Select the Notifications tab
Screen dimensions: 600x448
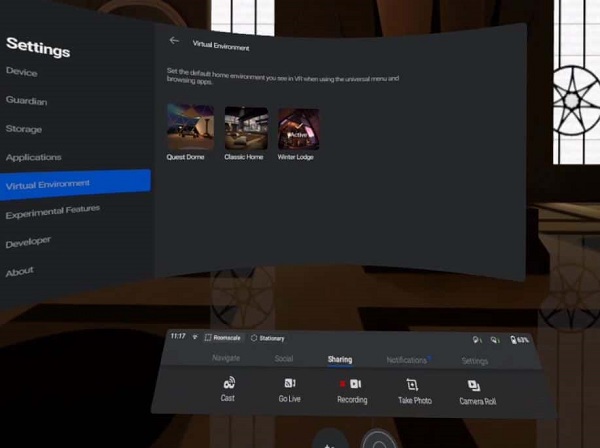(406, 360)
